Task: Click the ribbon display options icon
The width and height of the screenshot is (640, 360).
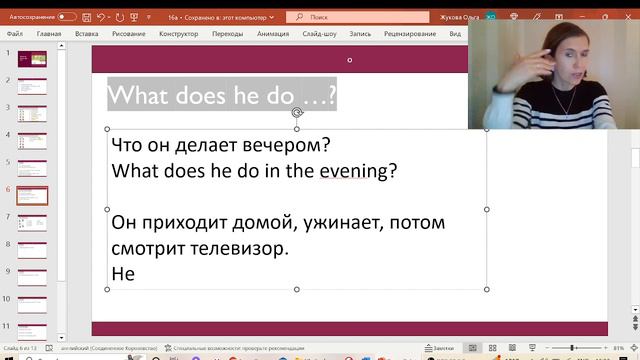Action: click(x=559, y=17)
